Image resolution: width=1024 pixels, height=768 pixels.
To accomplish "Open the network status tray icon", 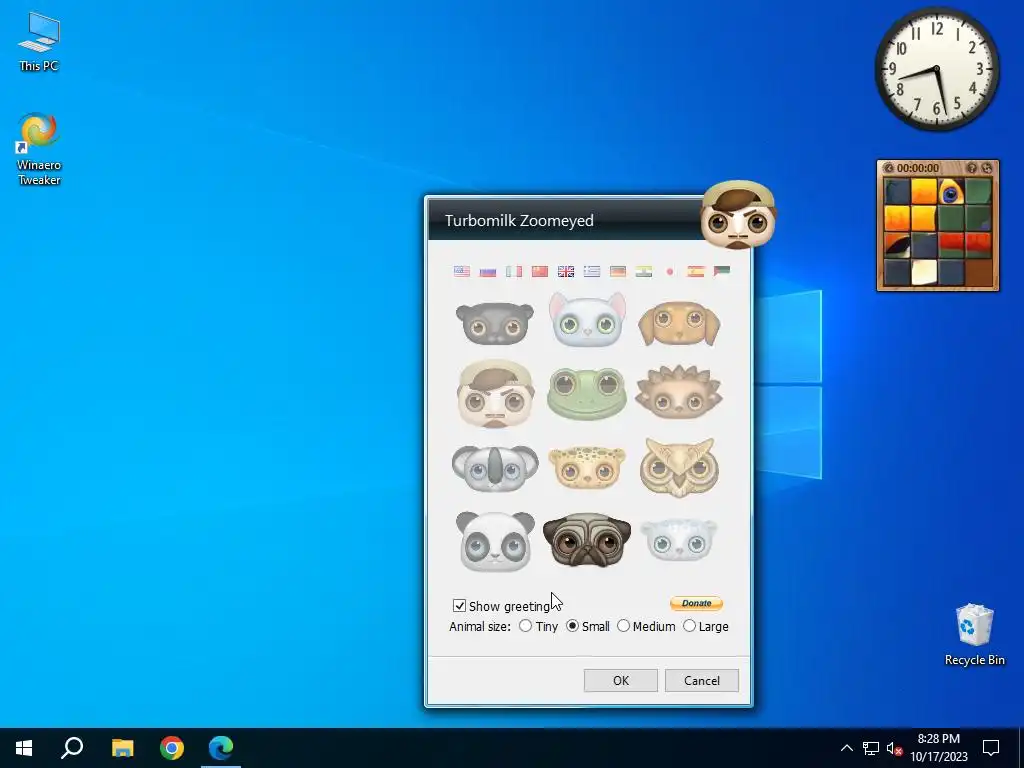I will 871,748.
